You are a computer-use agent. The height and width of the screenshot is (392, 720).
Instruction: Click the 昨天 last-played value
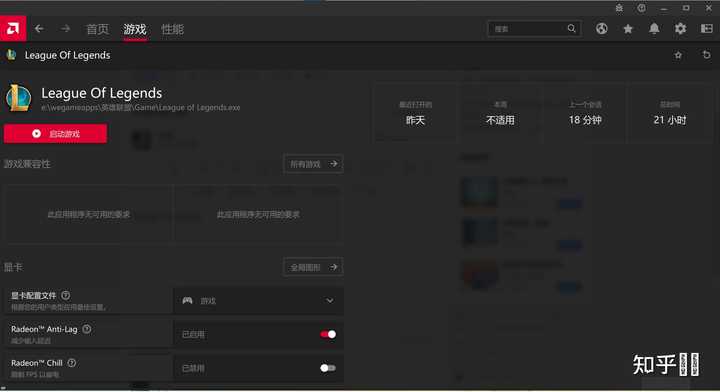click(415, 120)
